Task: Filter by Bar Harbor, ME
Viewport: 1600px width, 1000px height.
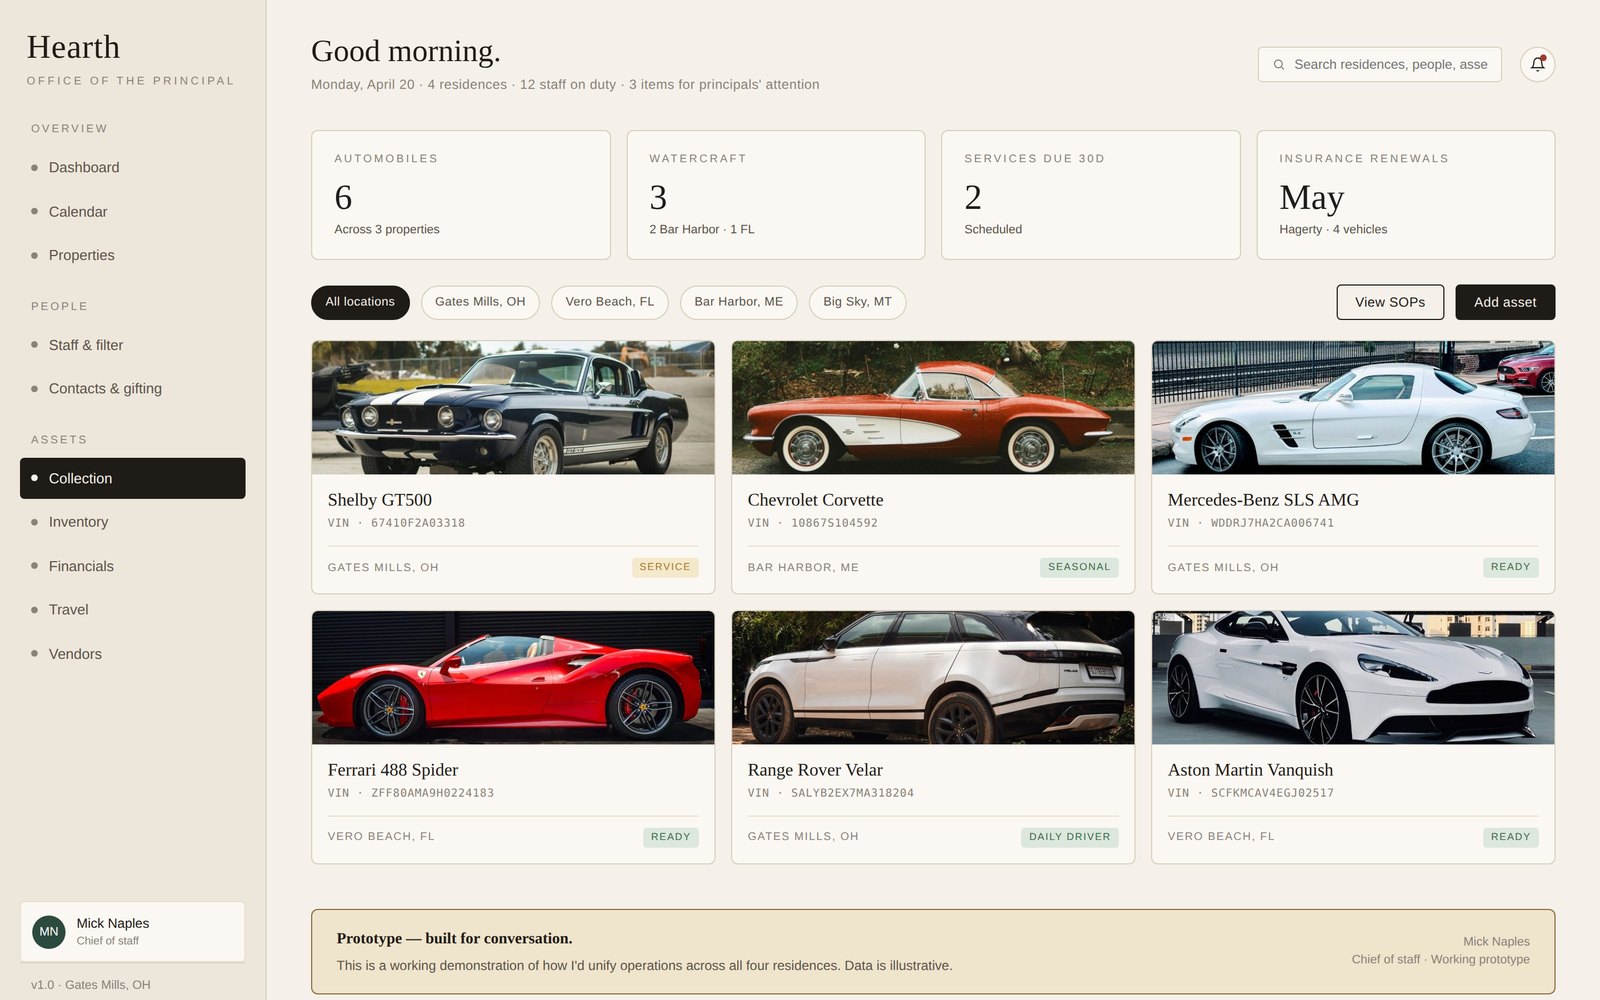Action: click(739, 302)
